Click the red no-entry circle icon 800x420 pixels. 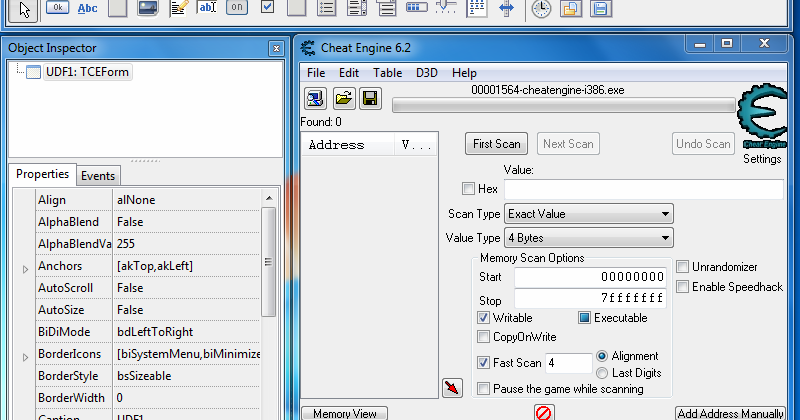pos(544,412)
